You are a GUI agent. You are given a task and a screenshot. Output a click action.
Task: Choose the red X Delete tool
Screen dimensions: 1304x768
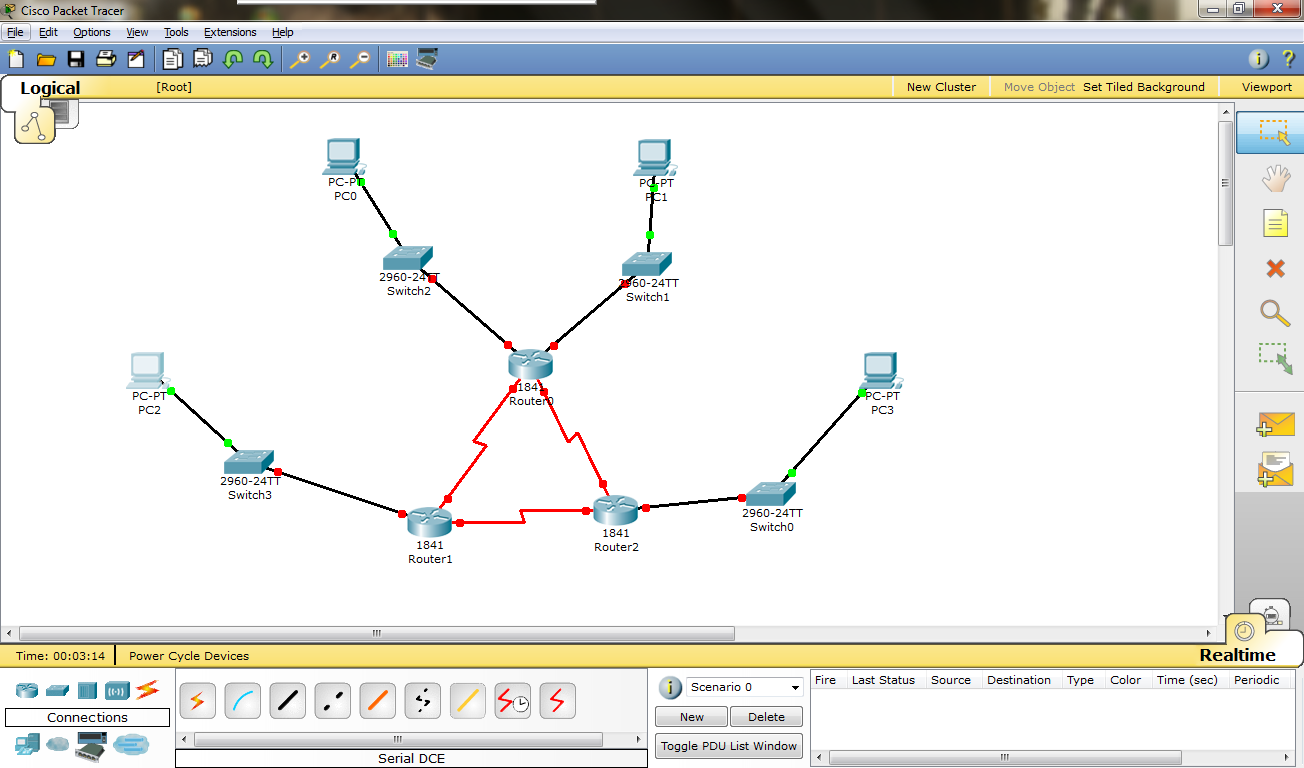click(1275, 268)
